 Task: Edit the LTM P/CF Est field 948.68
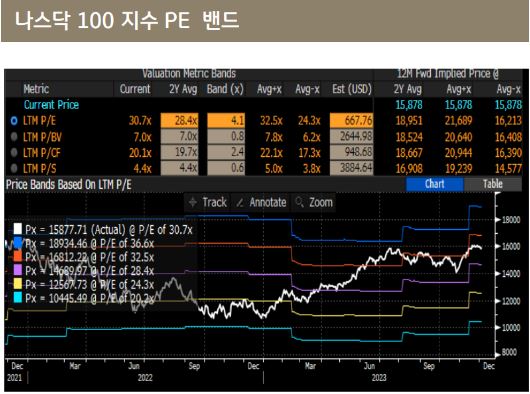352,152
